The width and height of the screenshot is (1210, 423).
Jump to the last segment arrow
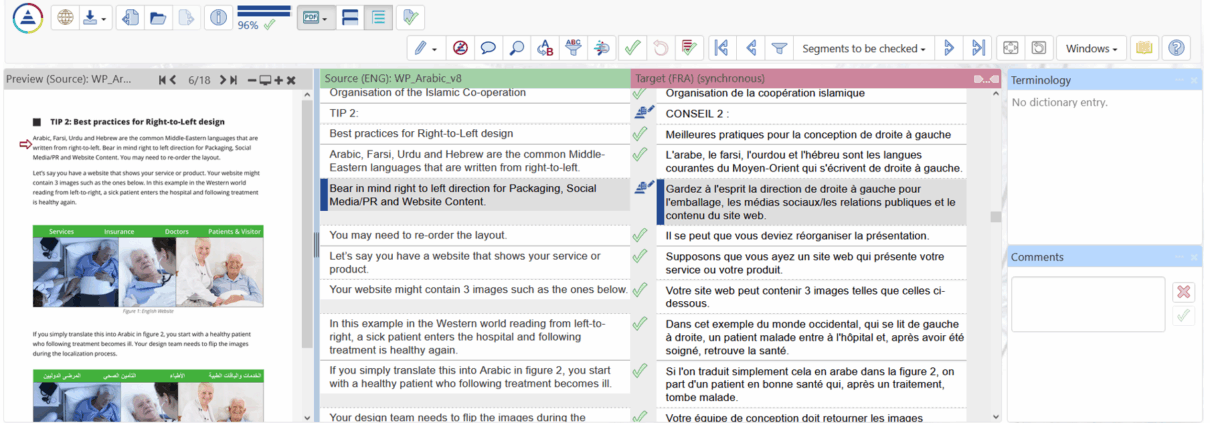tap(979, 48)
